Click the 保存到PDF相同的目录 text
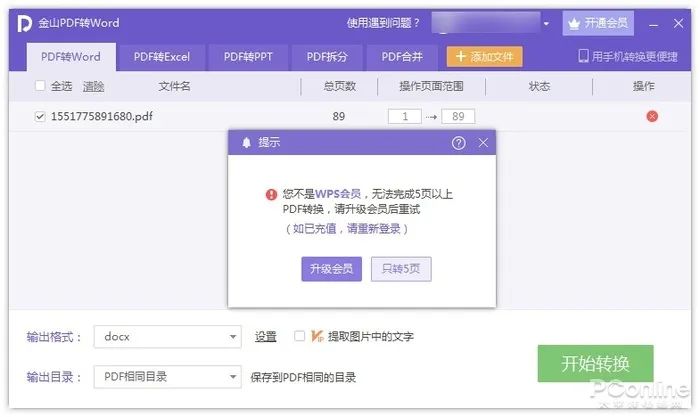Viewport: 700px width, 417px height. tap(303, 377)
